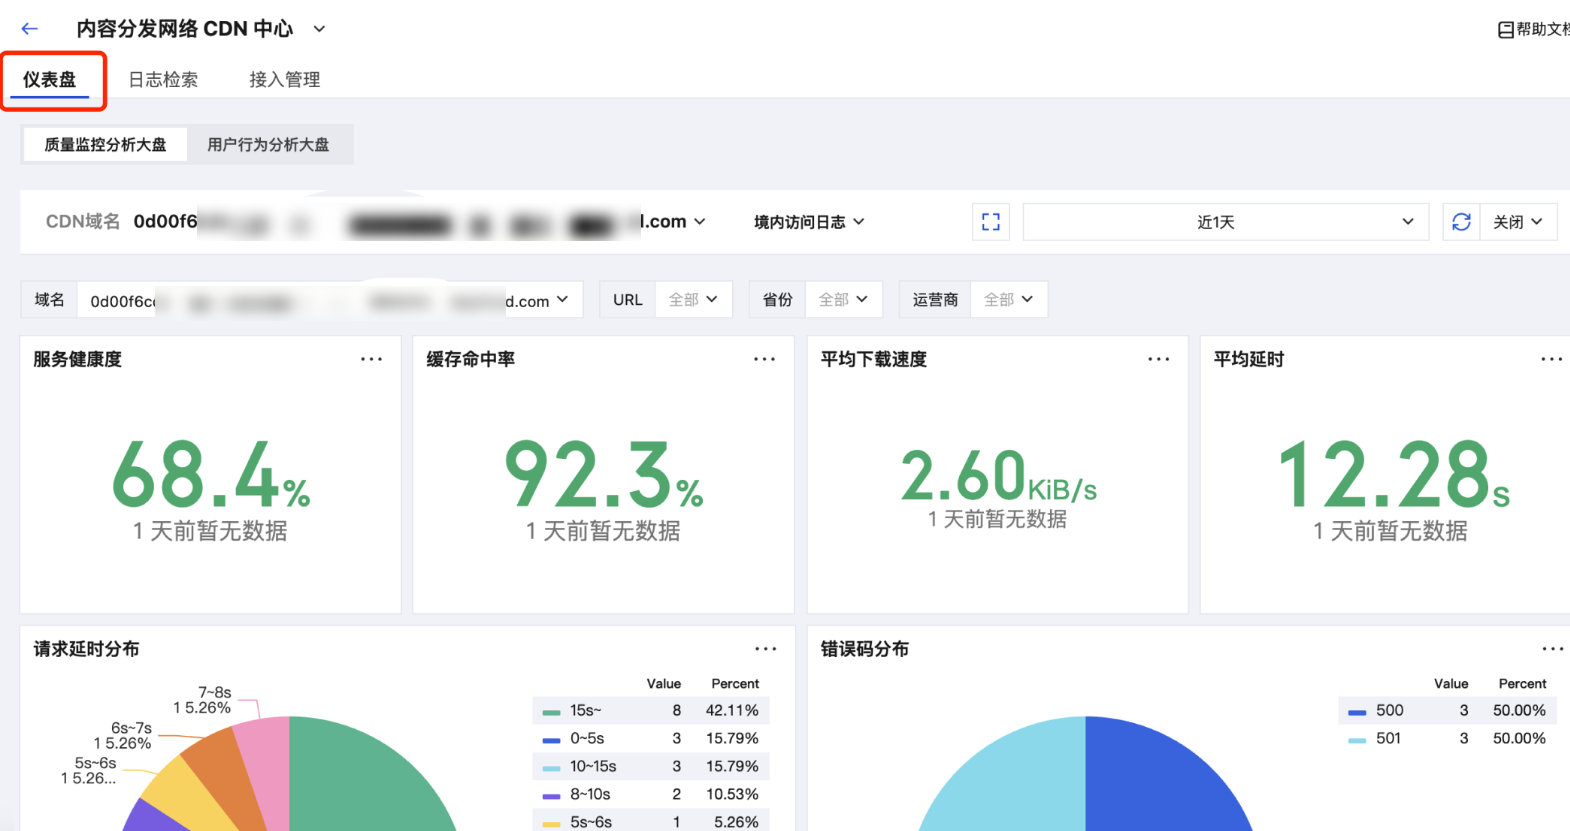Open 平均下载速度 card more options menu

coord(1158,359)
